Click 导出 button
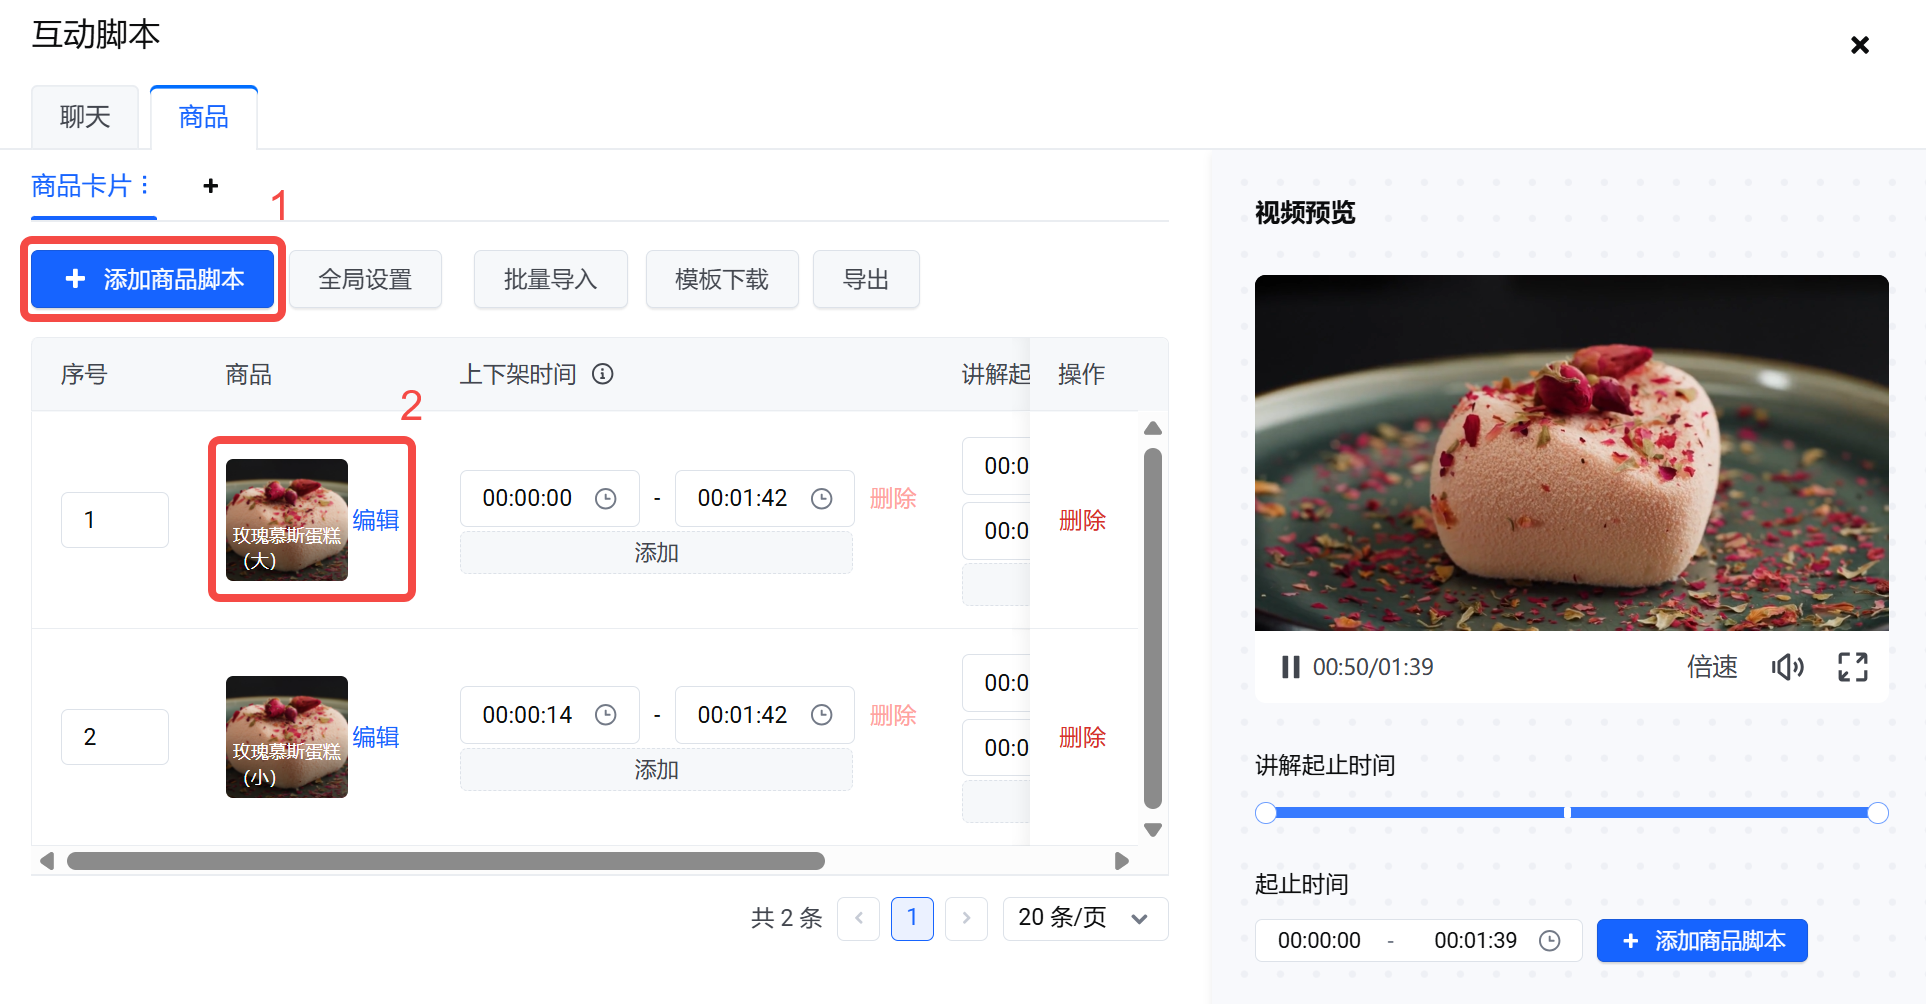 pos(866,279)
